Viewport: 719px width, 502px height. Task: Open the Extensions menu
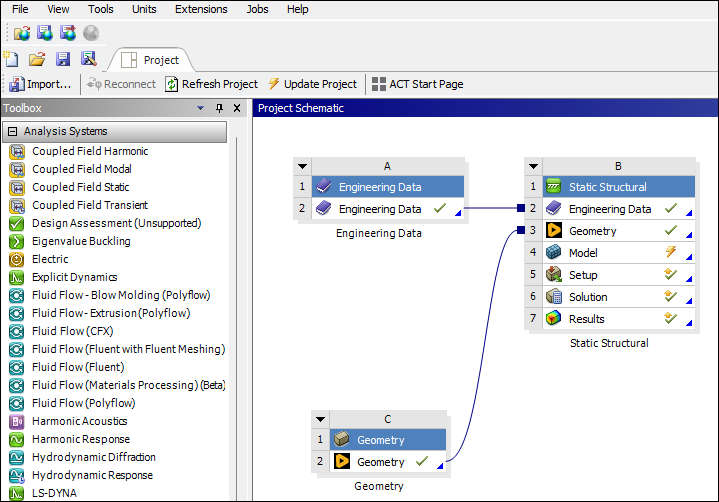201,9
